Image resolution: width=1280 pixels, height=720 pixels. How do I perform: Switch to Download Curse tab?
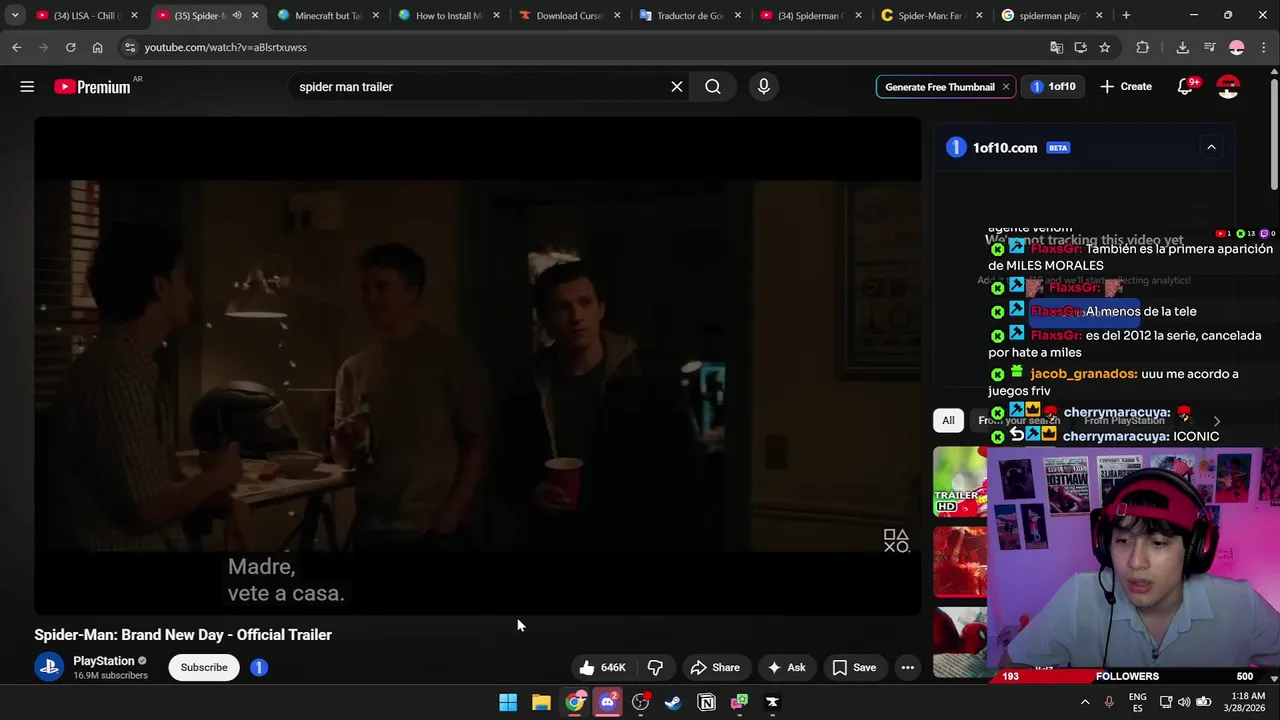568,15
